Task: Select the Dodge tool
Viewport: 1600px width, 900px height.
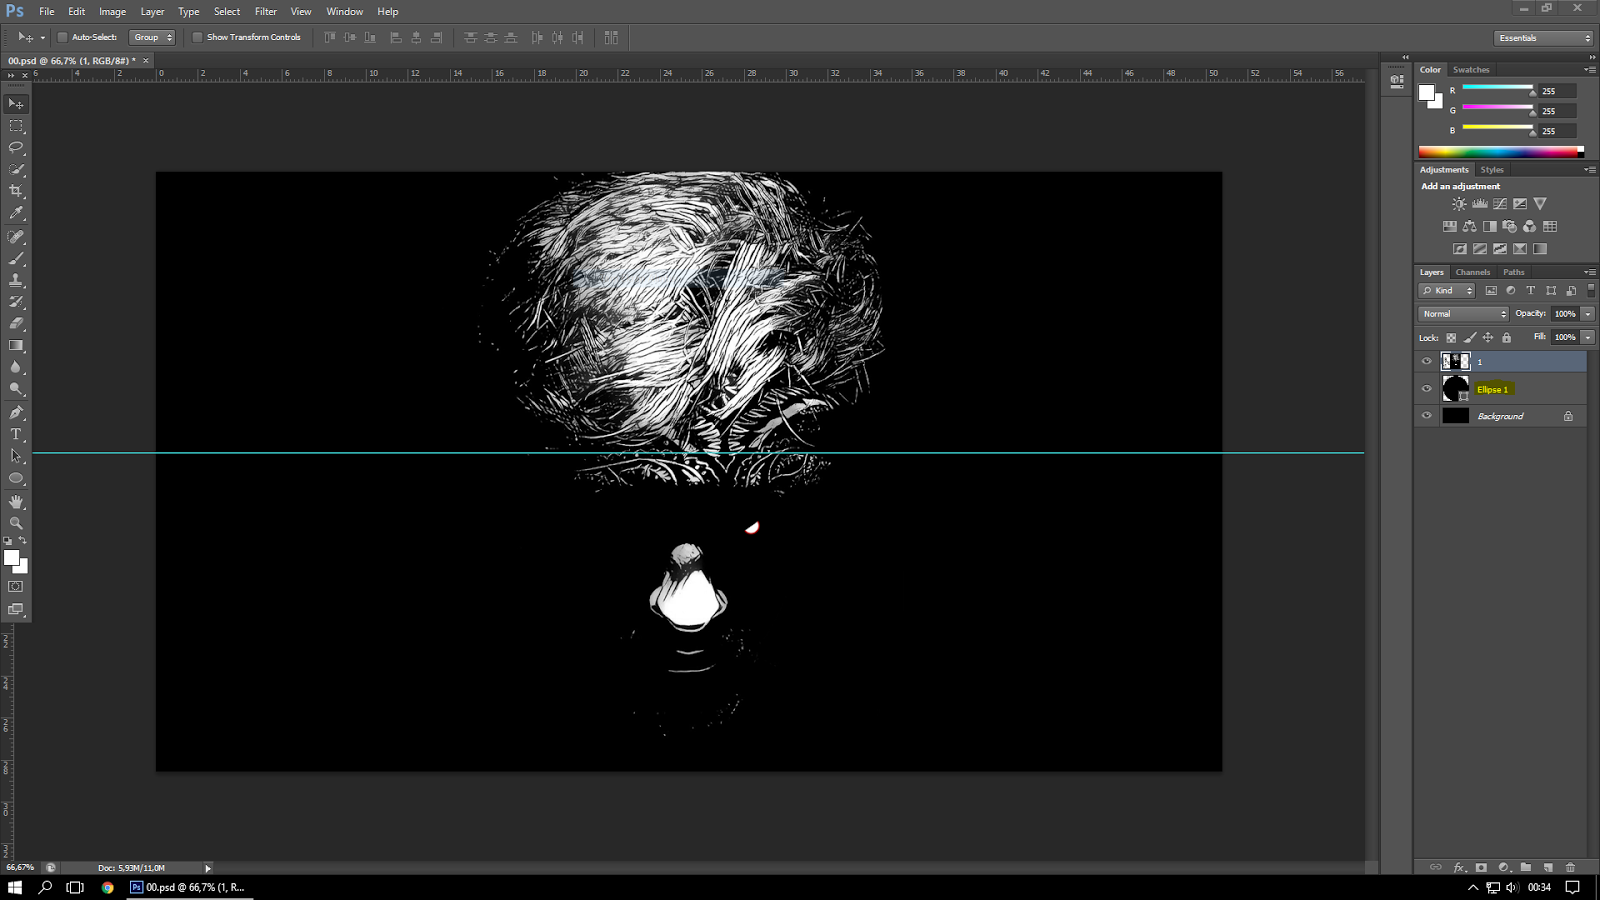Action: click(16, 389)
